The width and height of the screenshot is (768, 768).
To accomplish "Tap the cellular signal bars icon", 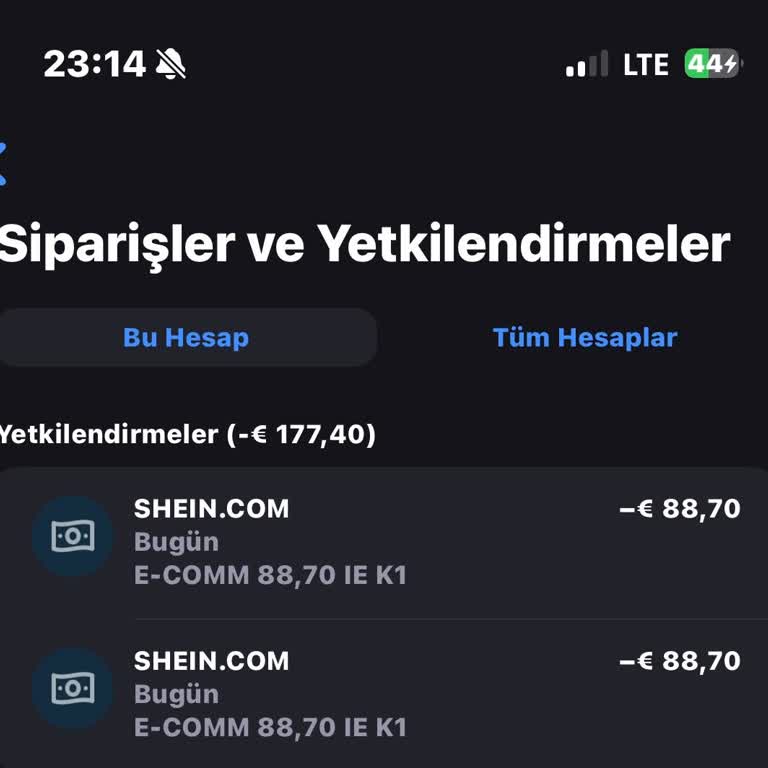I will tap(587, 65).
